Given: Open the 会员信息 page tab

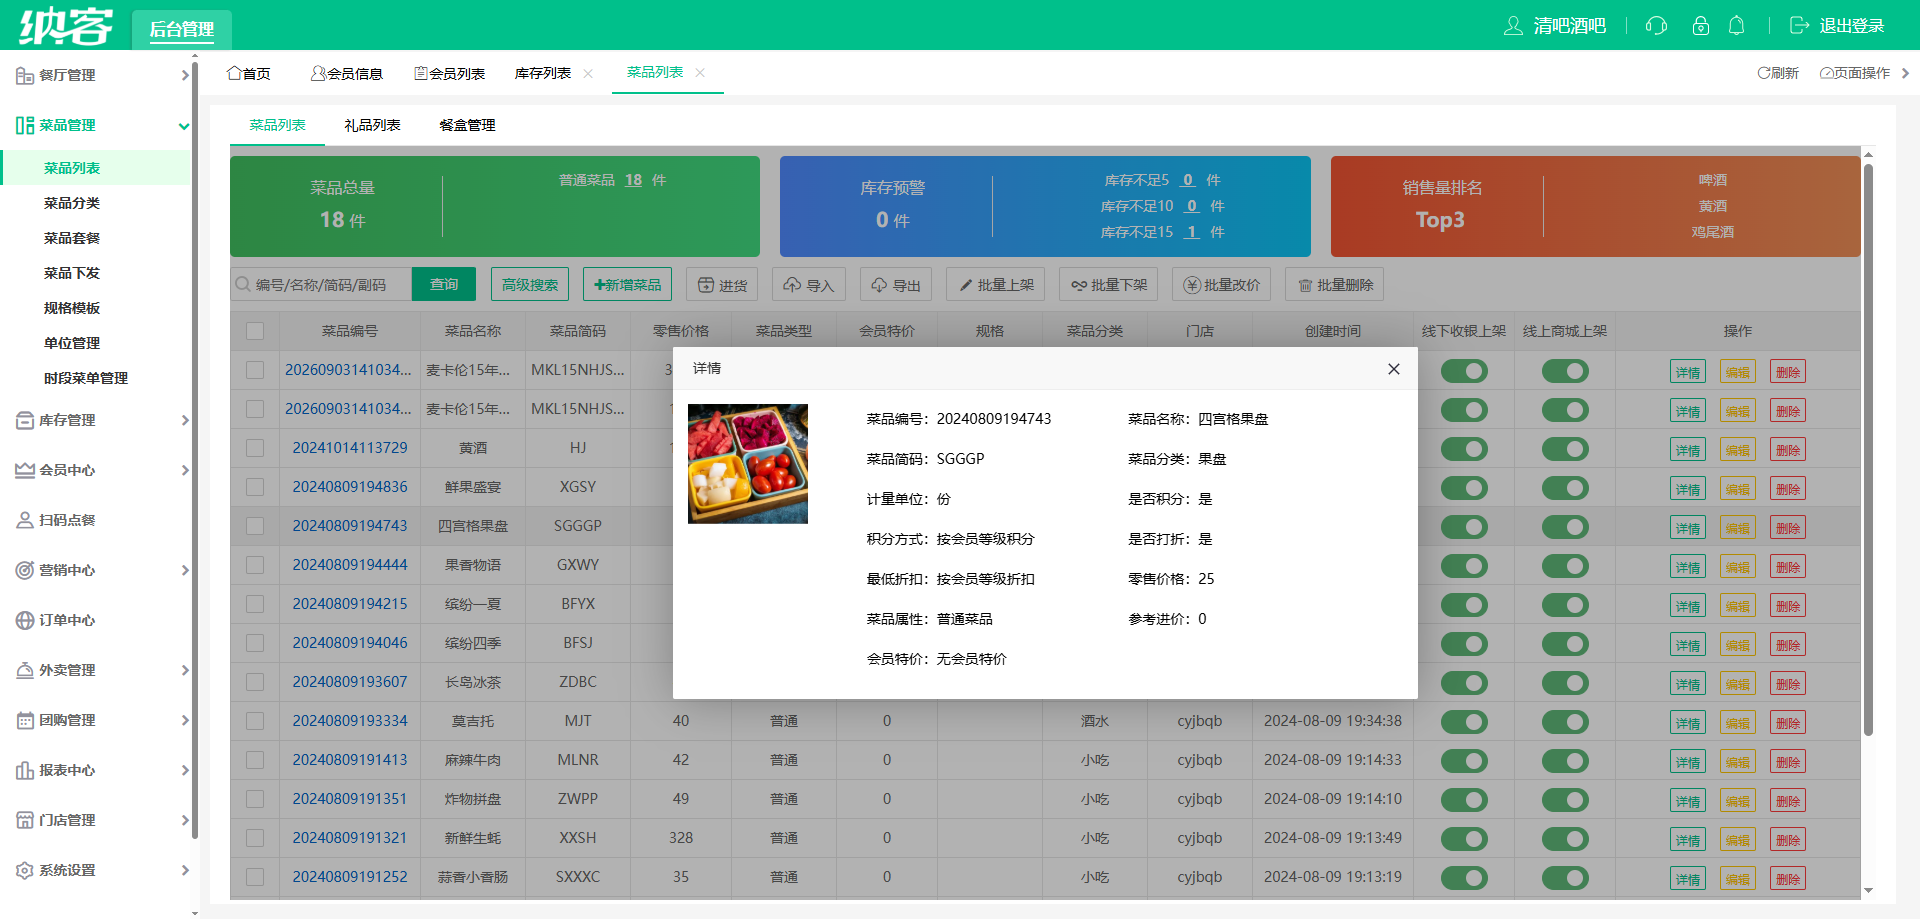Looking at the screenshot, I should click(x=347, y=74).
